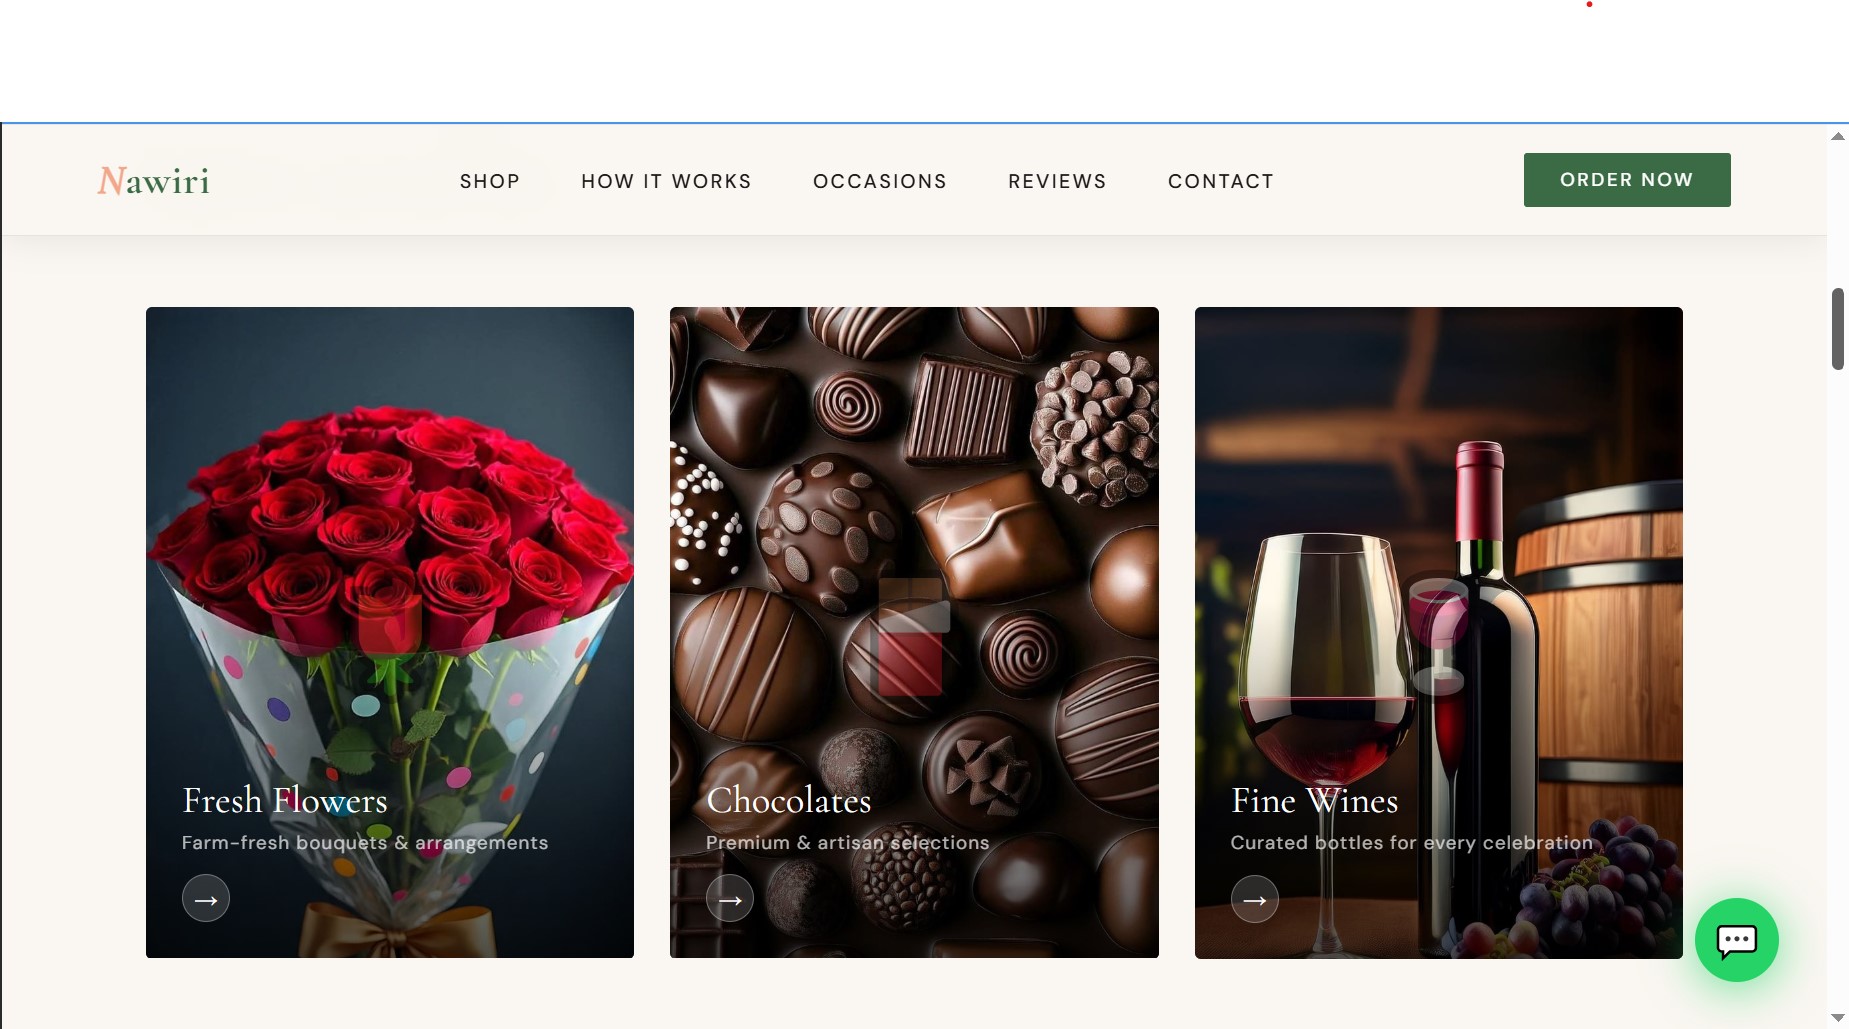The image size is (1849, 1029).
Task: Navigate to Contact
Action: click(1221, 181)
